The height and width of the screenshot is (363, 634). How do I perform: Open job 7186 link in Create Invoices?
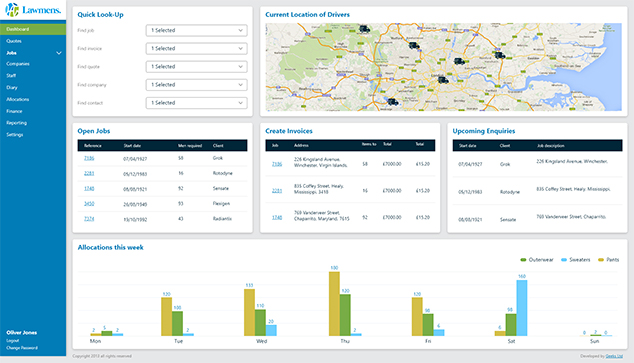277,164
